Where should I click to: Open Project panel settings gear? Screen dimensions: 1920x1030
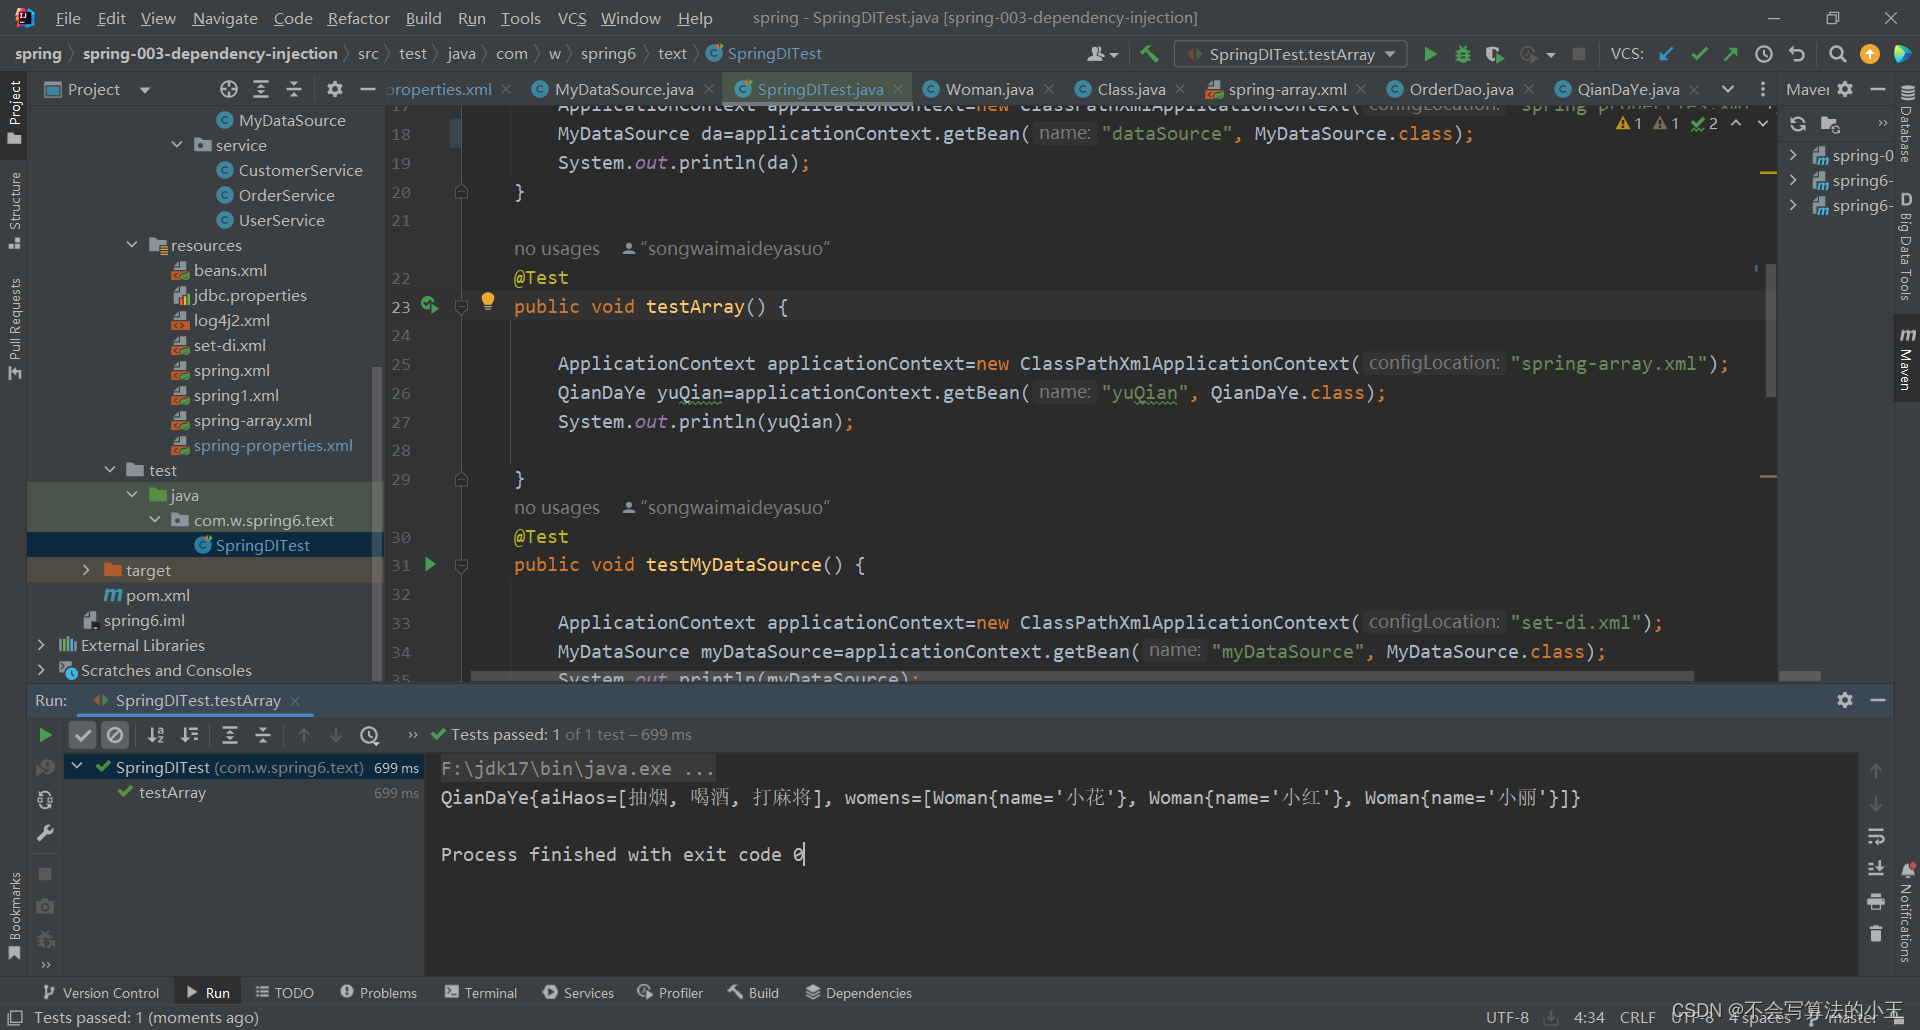coord(335,89)
